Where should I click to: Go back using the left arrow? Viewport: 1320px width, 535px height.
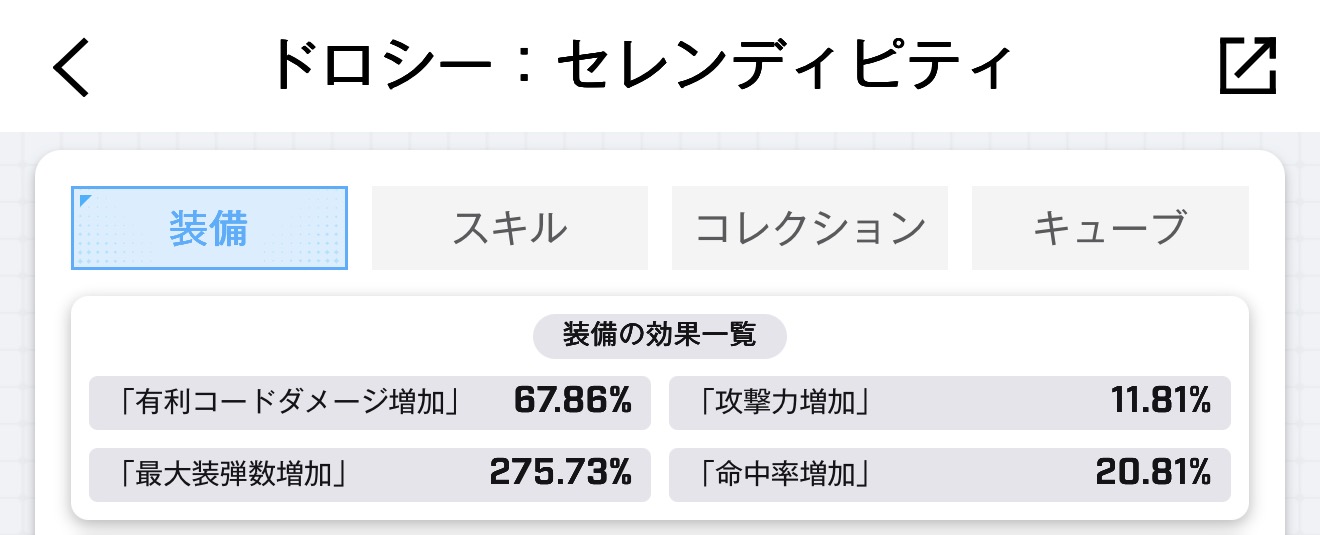(x=71, y=68)
